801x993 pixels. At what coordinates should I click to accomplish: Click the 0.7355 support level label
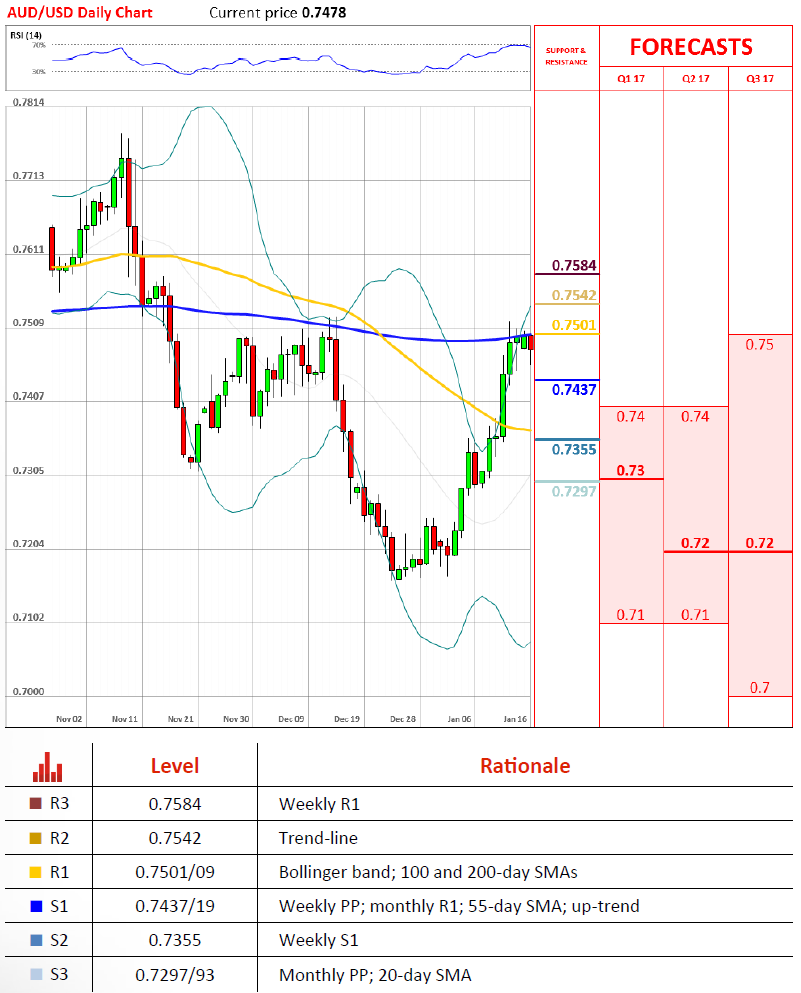click(574, 450)
